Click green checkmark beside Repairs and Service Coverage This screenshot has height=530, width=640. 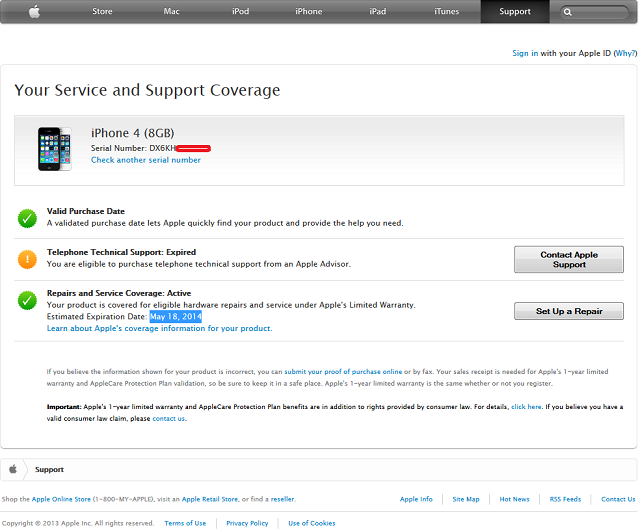click(x=27, y=301)
